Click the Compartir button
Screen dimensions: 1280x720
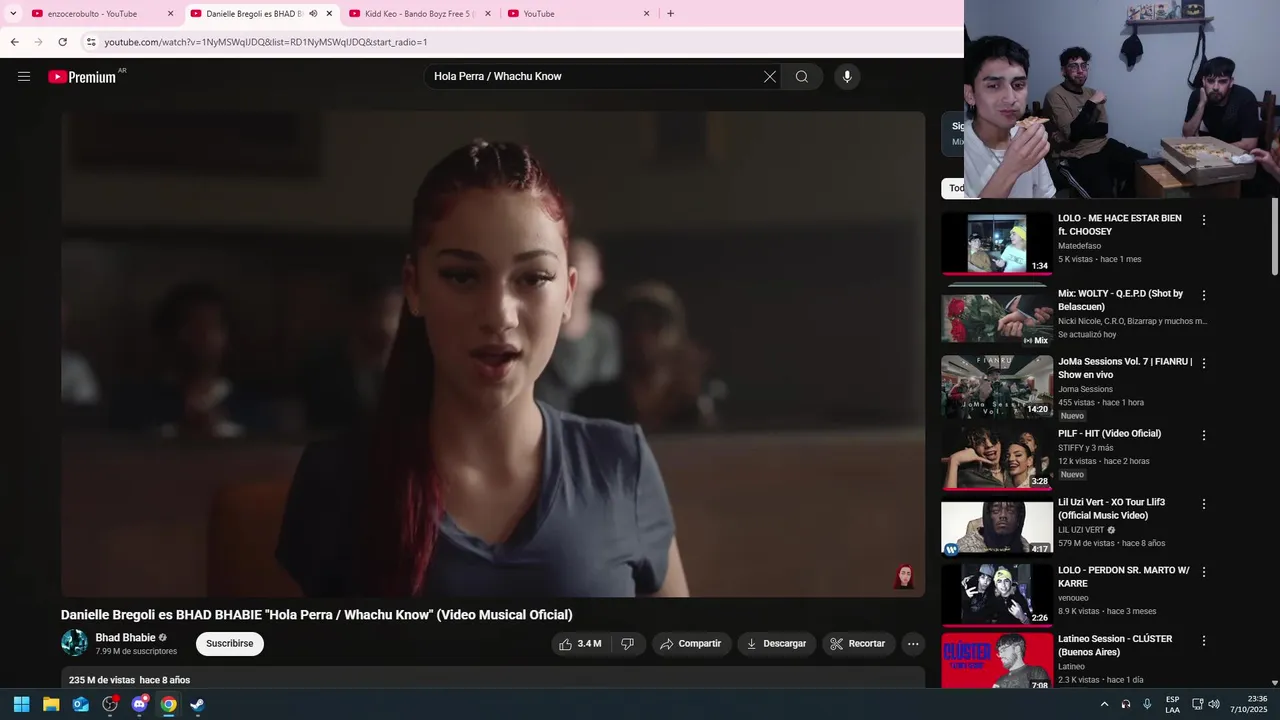pyautogui.click(x=691, y=644)
